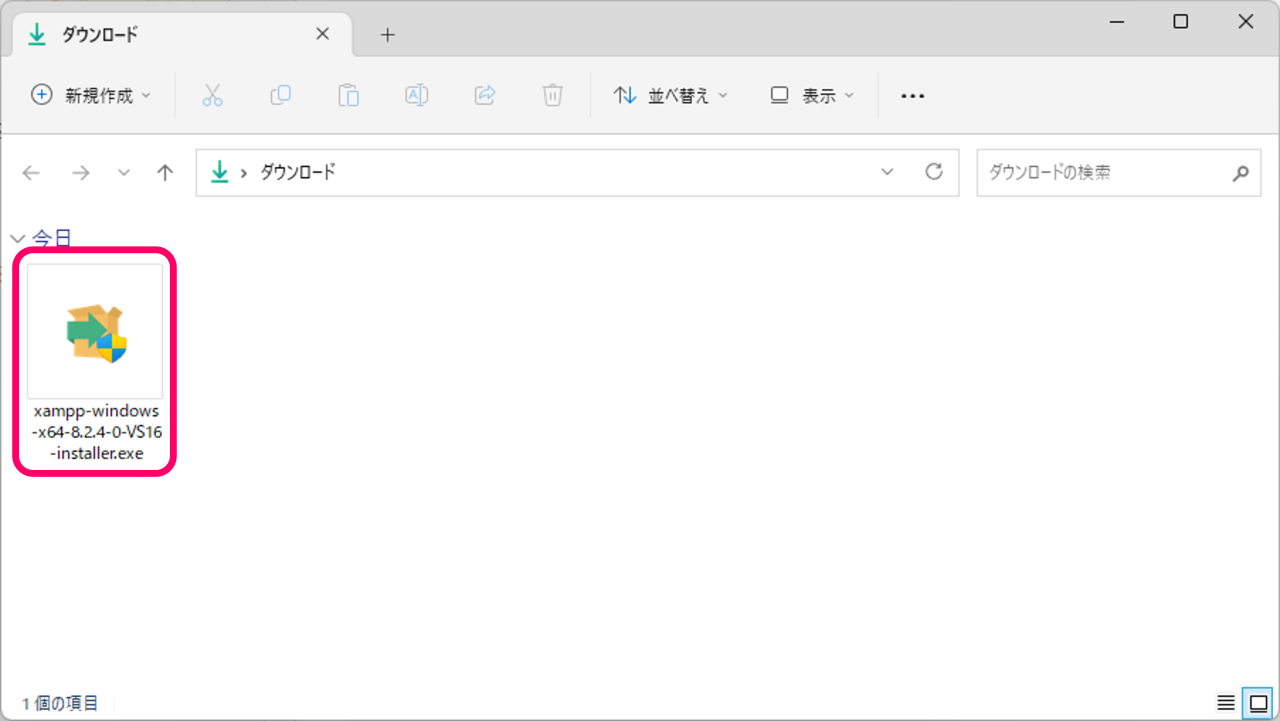Screen dimensions: 1280x721
Task: Switch to large thumbnails view icon
Action: [1259, 703]
